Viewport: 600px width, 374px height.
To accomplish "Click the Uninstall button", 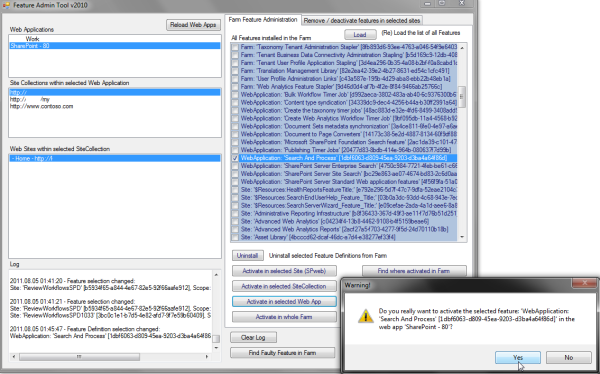I will coord(247,255).
